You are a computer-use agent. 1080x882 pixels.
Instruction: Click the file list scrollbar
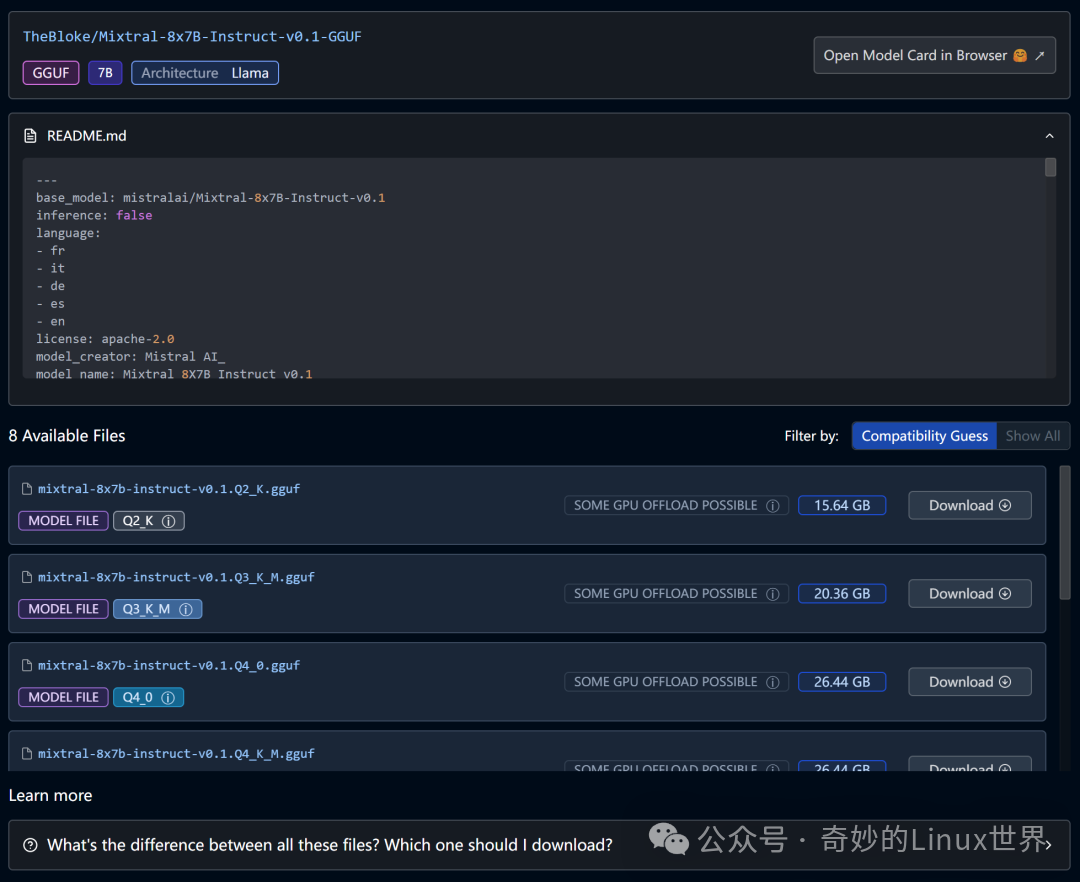1065,533
